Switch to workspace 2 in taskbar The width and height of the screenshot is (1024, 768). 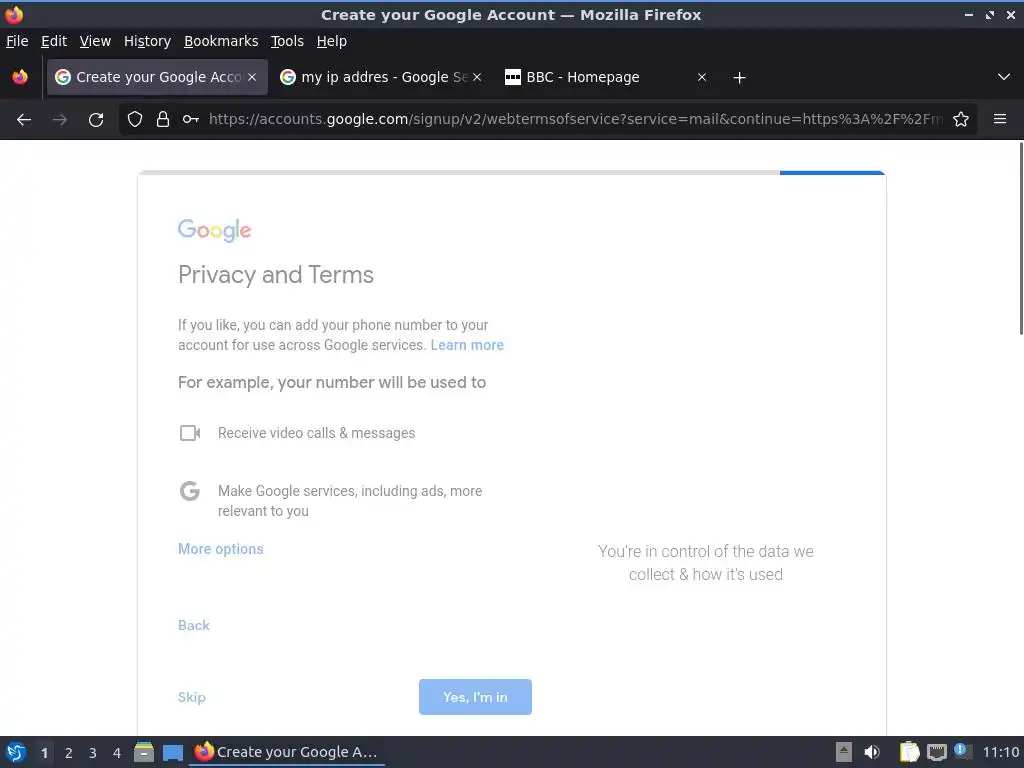click(69, 753)
